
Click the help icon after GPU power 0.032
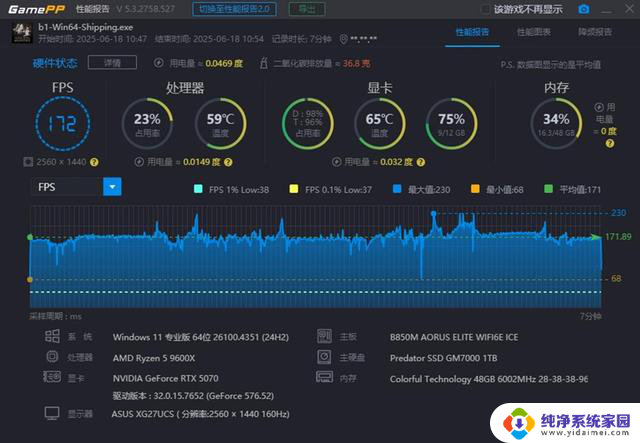coord(421,162)
